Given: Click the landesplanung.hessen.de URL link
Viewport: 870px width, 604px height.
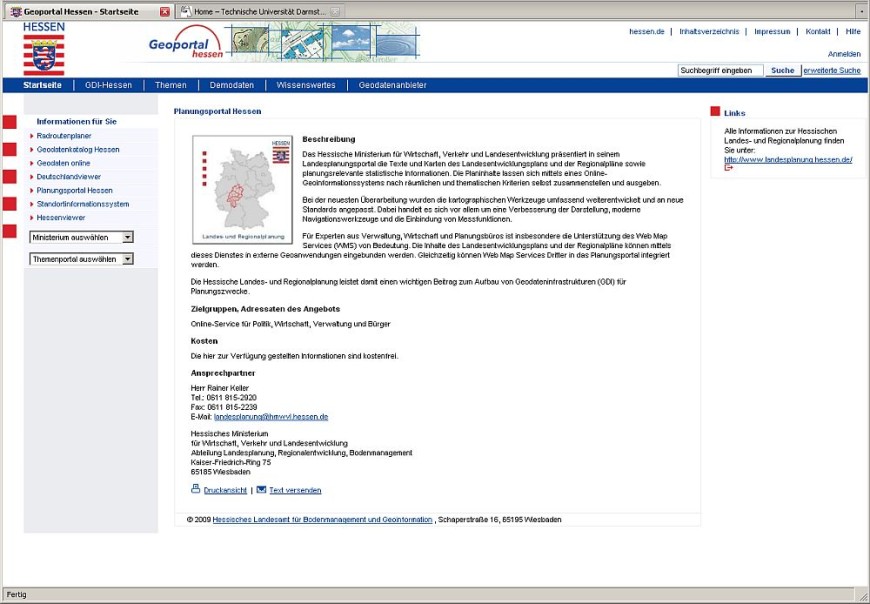Looking at the screenshot, I should (x=788, y=160).
